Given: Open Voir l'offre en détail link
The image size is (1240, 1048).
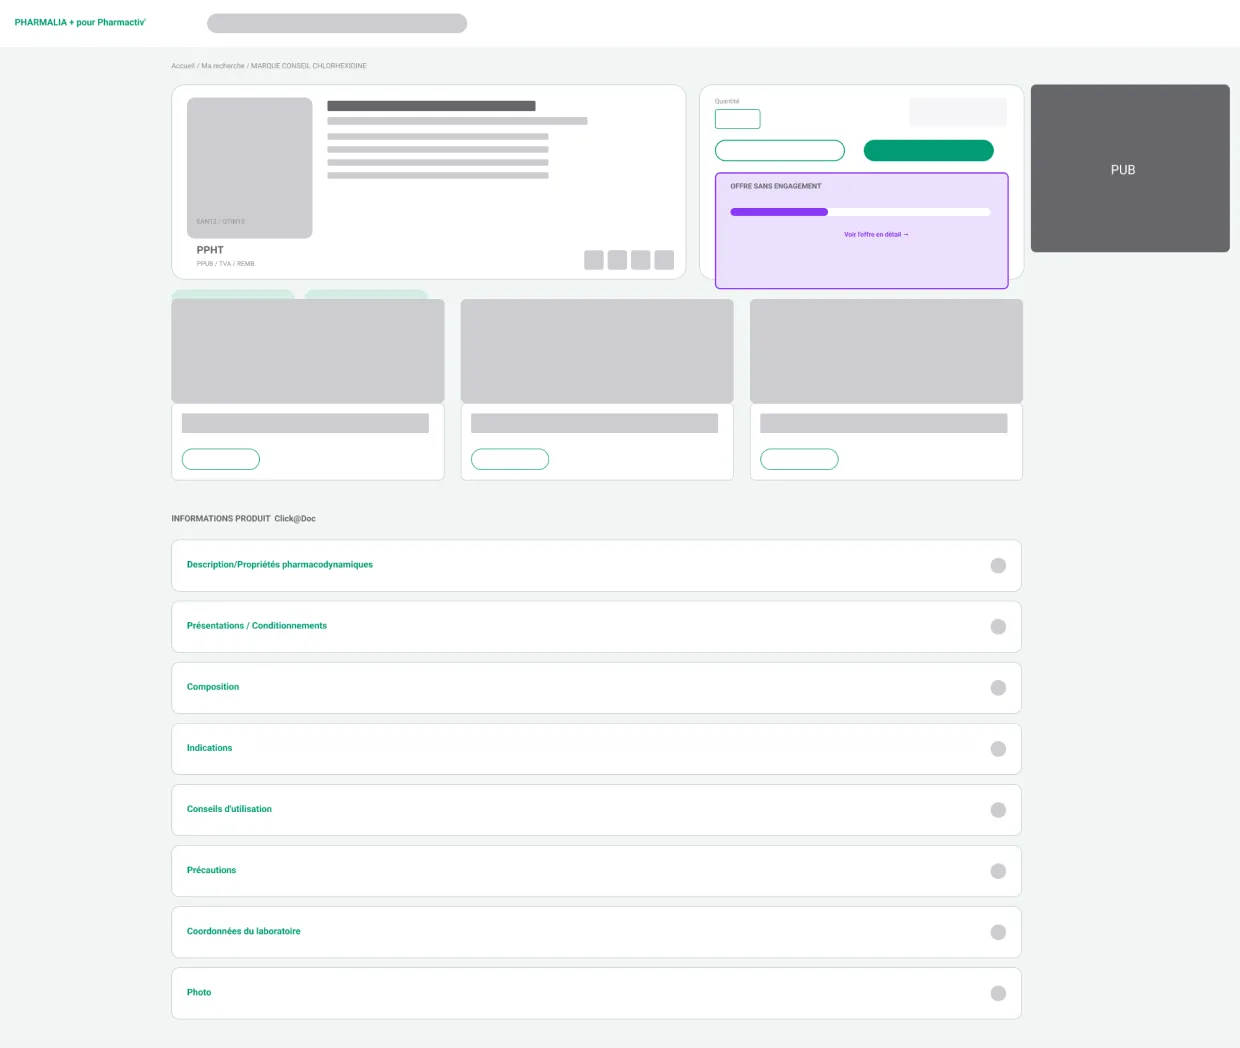Looking at the screenshot, I should tap(876, 235).
